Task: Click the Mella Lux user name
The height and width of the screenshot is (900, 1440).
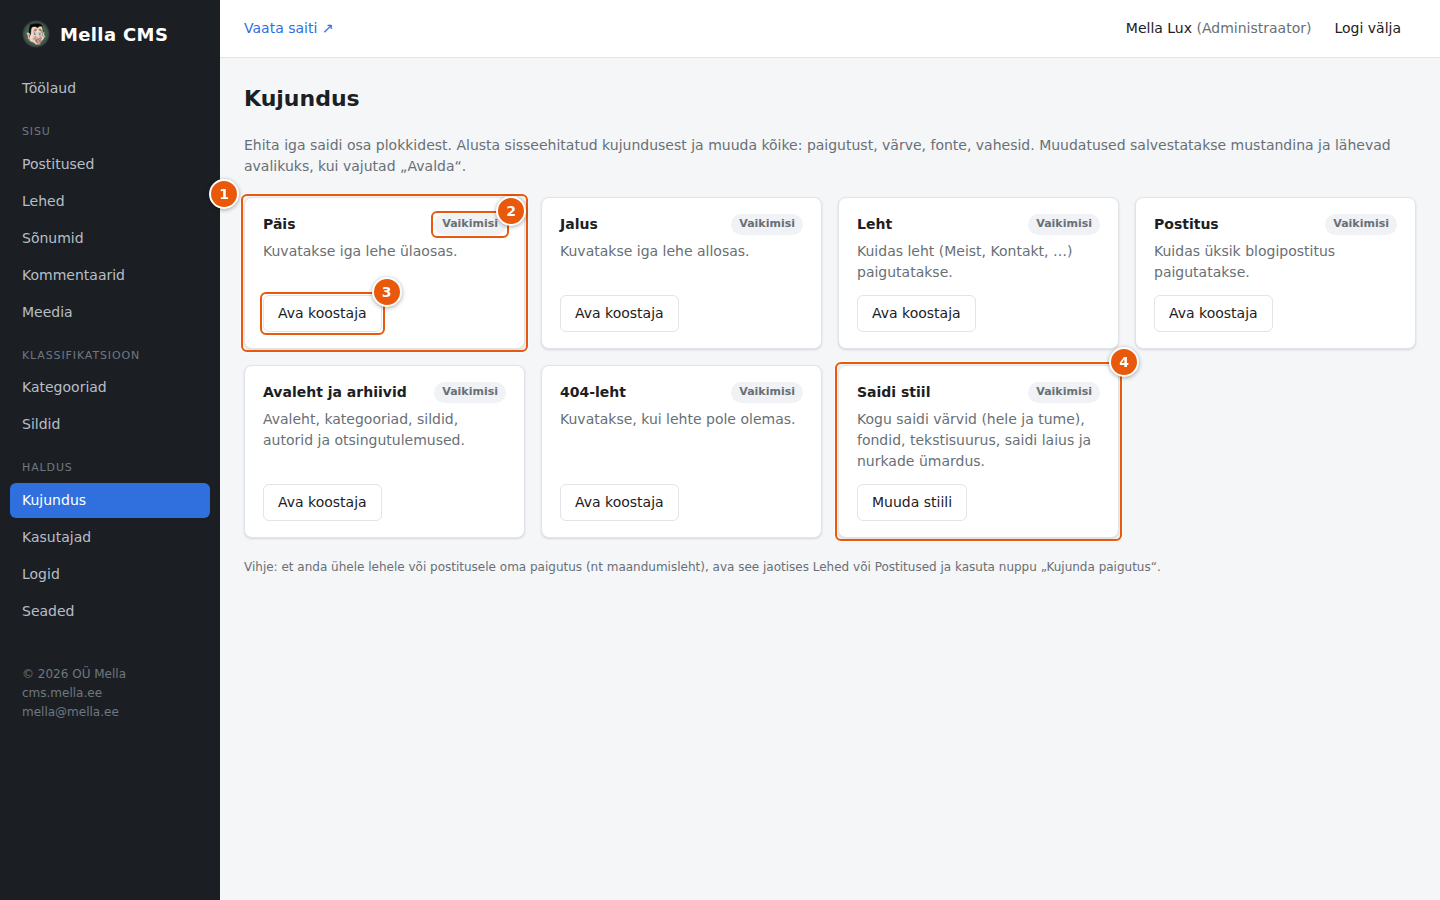Action: pos(1158,28)
